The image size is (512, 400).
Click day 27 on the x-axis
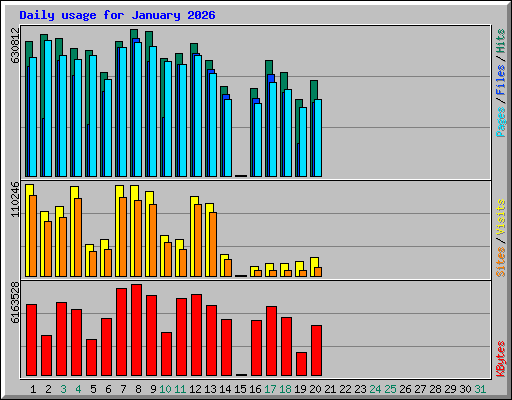pyautogui.click(x=420, y=389)
